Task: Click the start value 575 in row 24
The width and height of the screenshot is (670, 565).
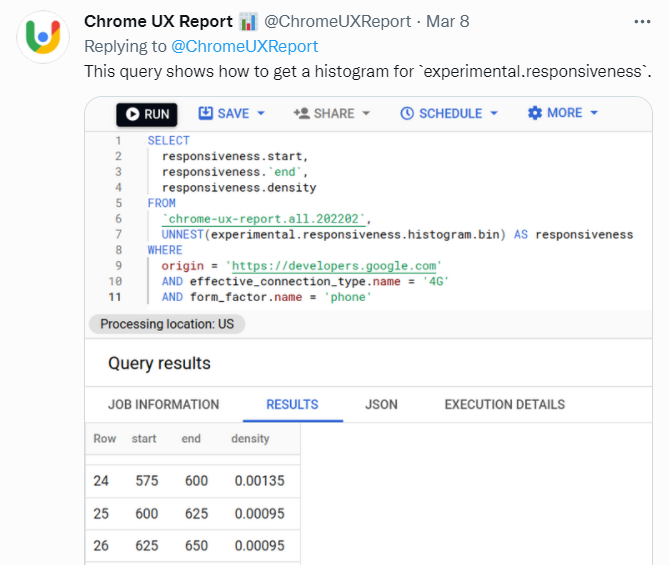Action: 147,481
